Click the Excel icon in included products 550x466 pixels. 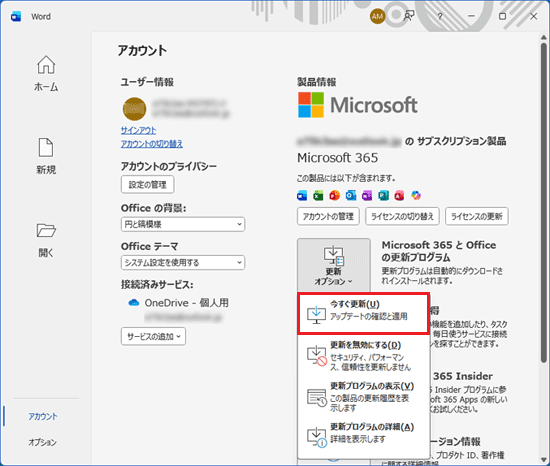click(318, 195)
